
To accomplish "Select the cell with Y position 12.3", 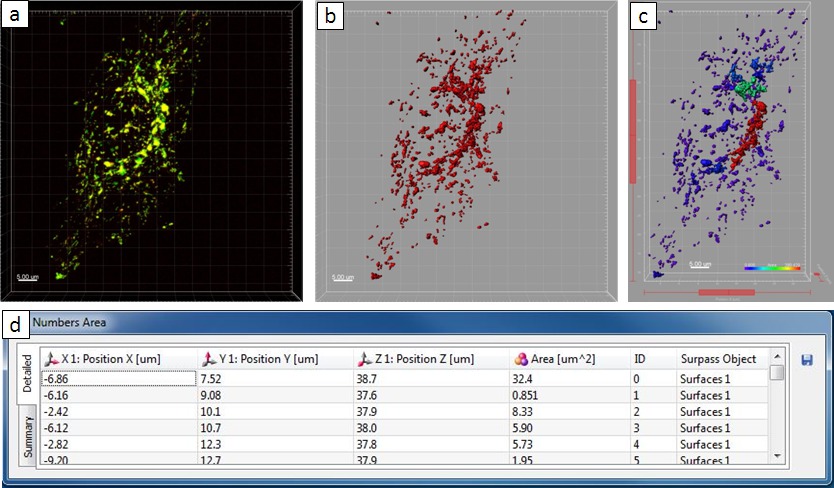I will (x=276, y=444).
